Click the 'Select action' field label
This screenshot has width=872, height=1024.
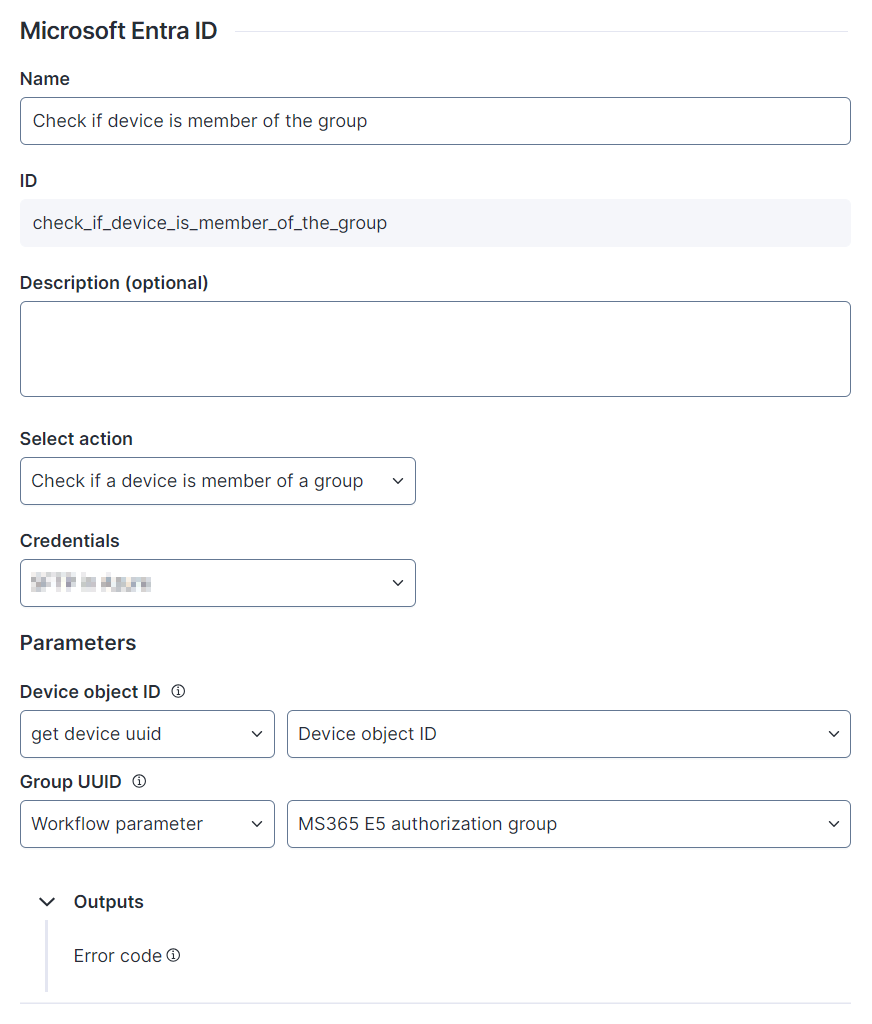pyautogui.click(x=76, y=439)
